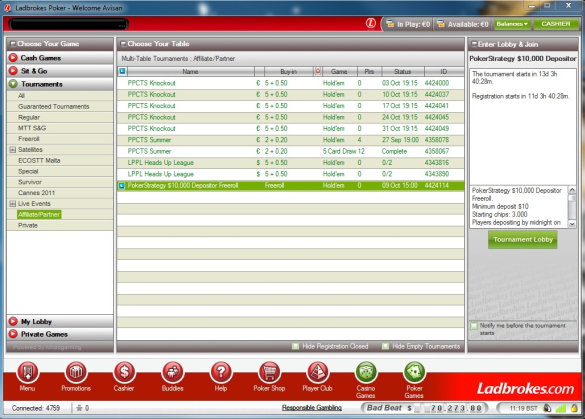The image size is (585, 419).
Task: Collapse the Choose Your Table panel
Action: click(x=123, y=44)
